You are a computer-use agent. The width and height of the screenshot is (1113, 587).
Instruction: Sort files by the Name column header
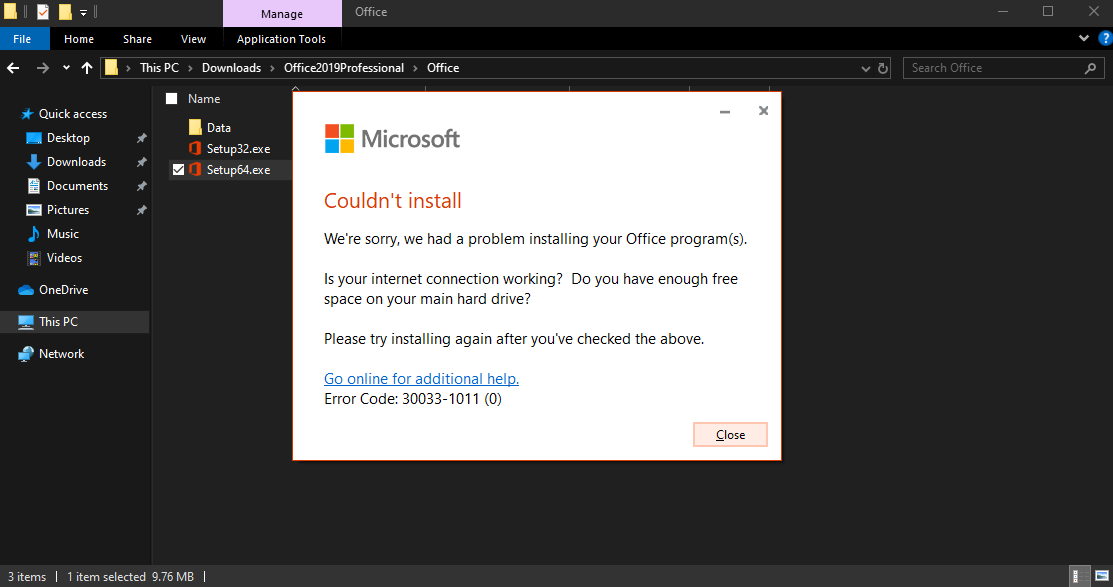click(204, 99)
